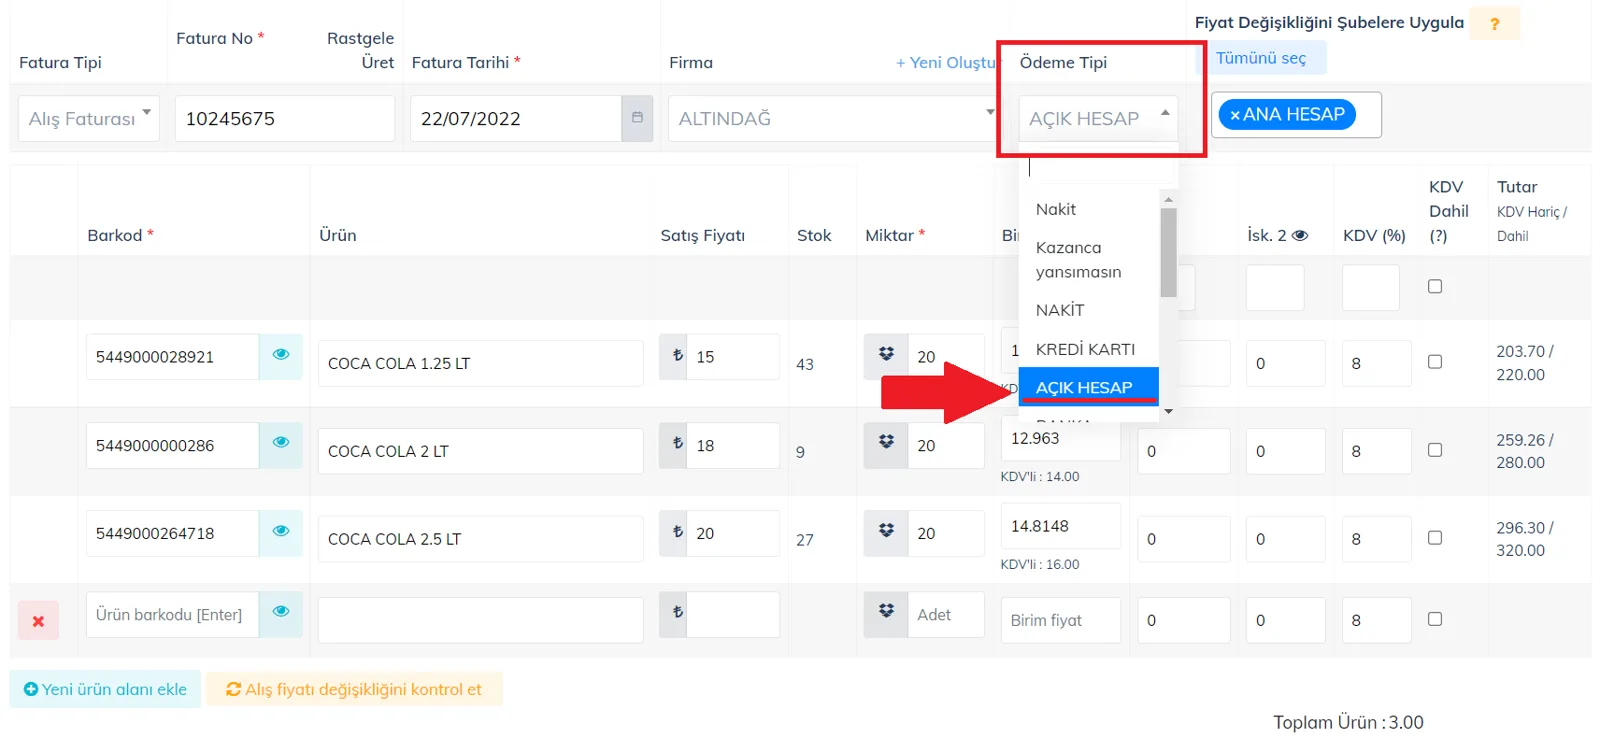Click the + Yeni Oluştur link
This screenshot has width=1600, height=738.
coord(946,62)
